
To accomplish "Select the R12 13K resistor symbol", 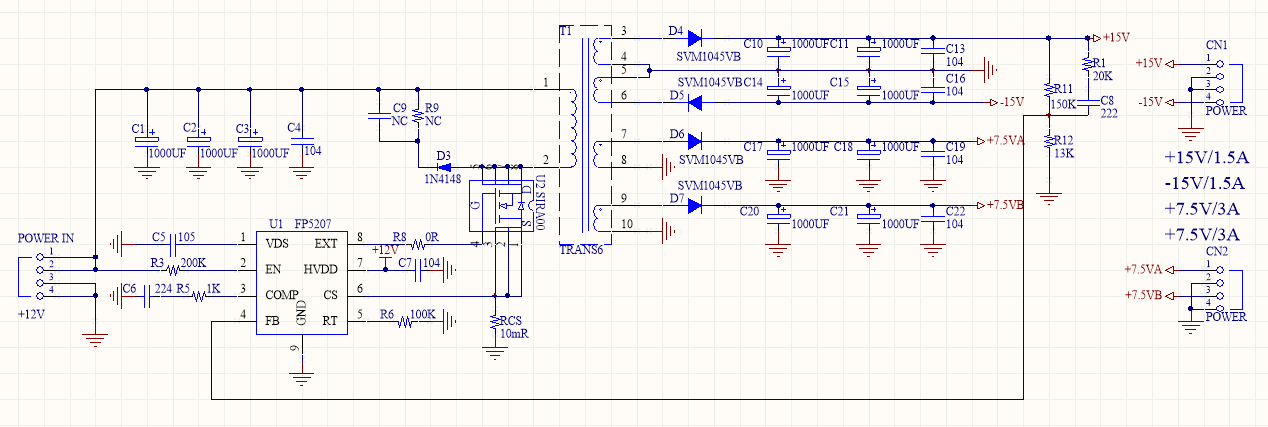I will click(1049, 140).
